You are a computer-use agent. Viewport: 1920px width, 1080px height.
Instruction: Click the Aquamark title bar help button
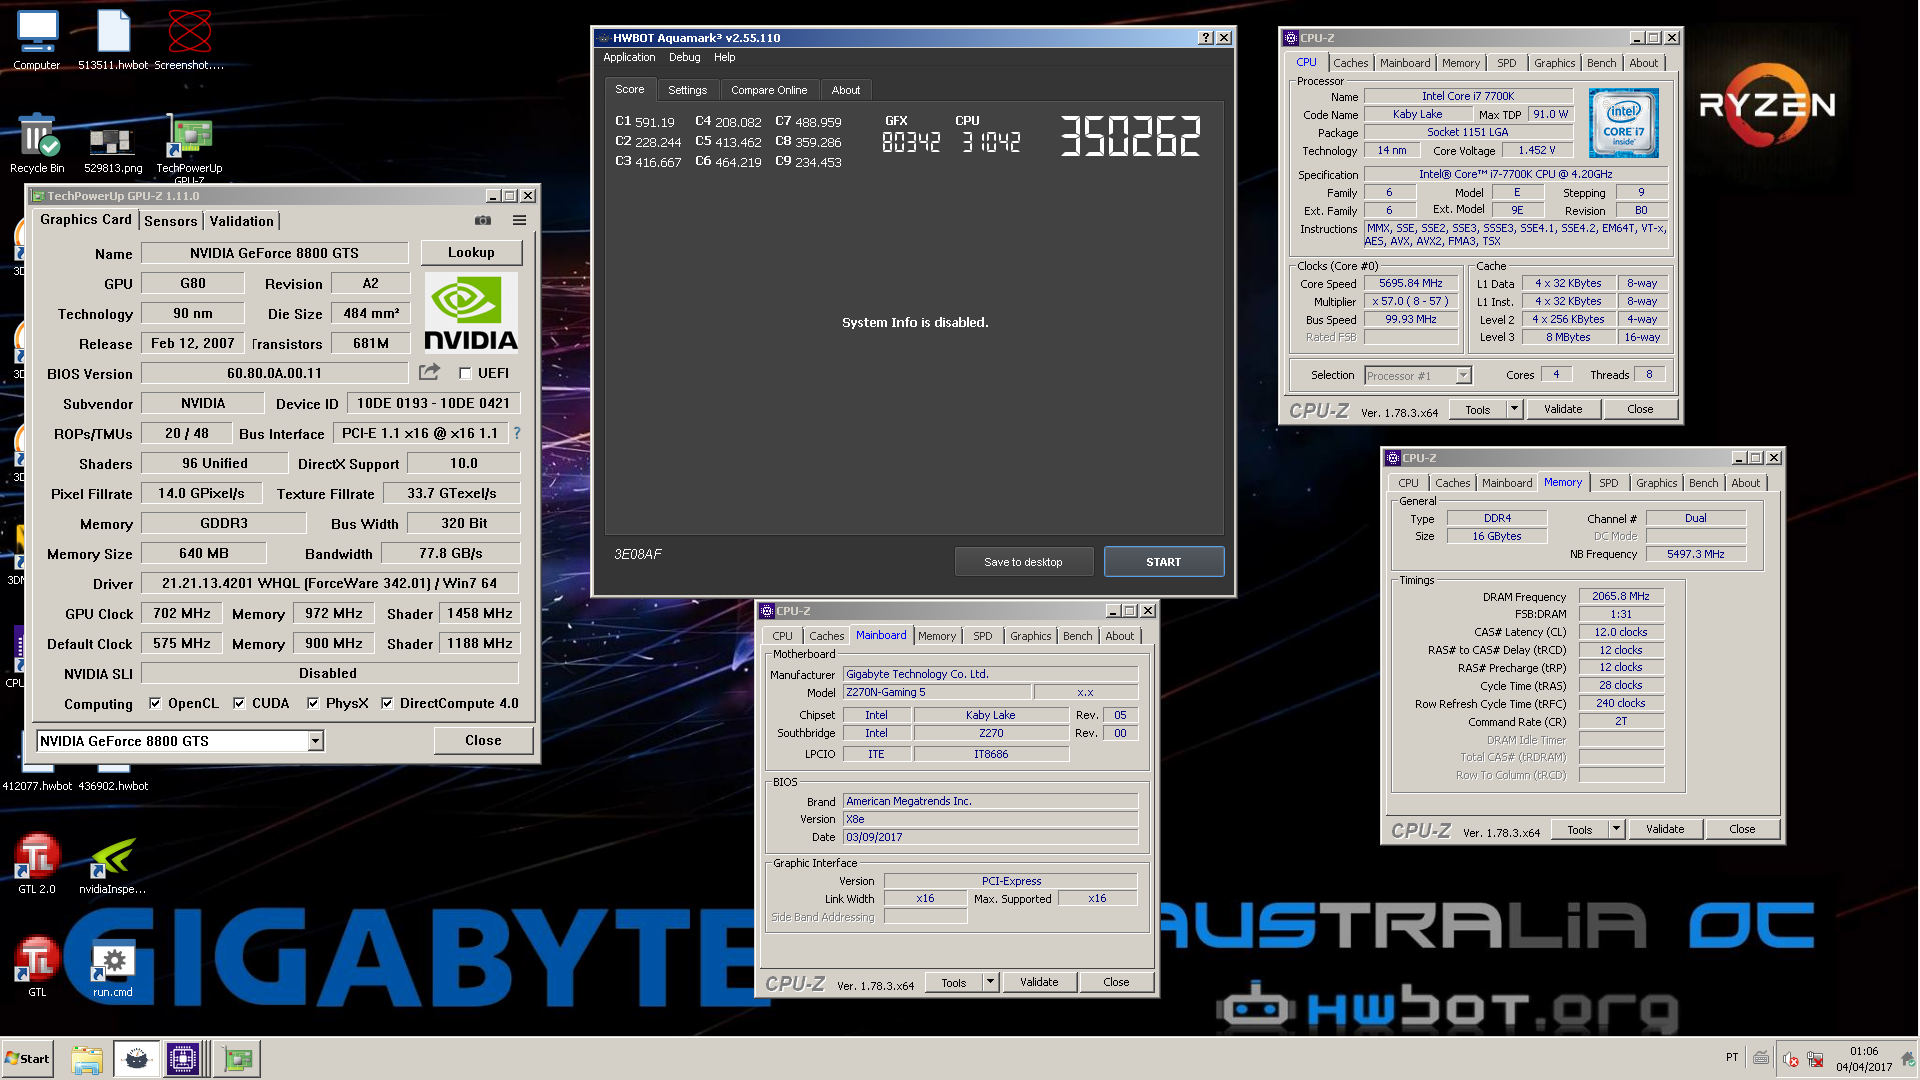pos(1206,38)
